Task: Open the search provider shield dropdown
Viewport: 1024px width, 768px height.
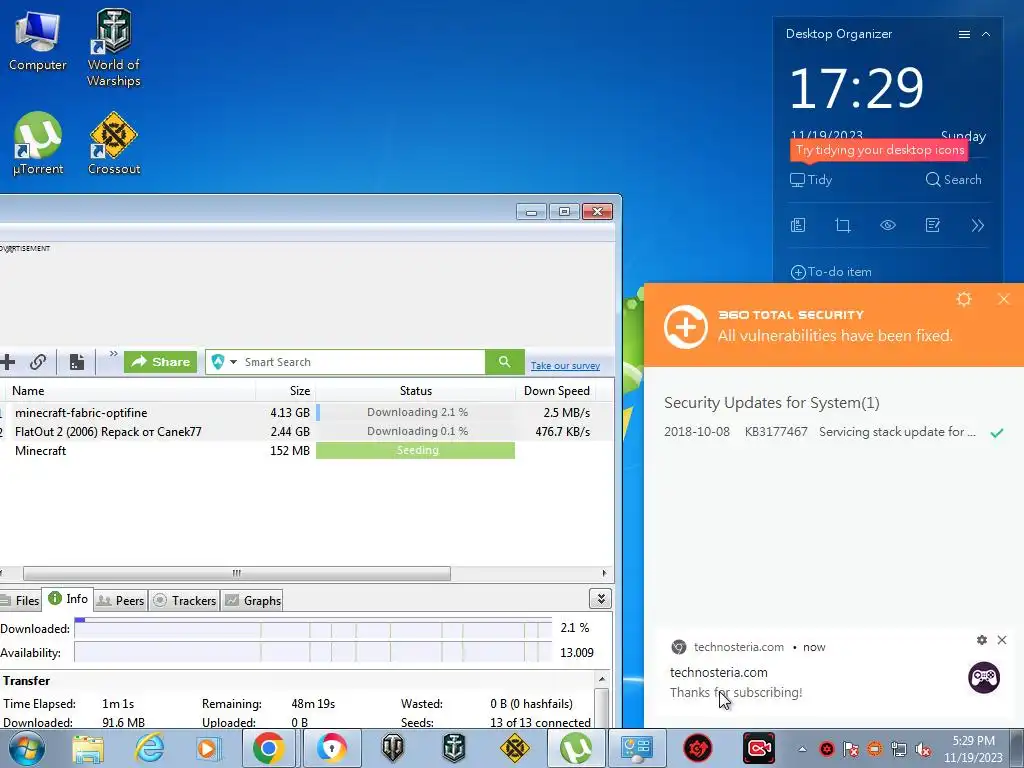Action: point(223,362)
